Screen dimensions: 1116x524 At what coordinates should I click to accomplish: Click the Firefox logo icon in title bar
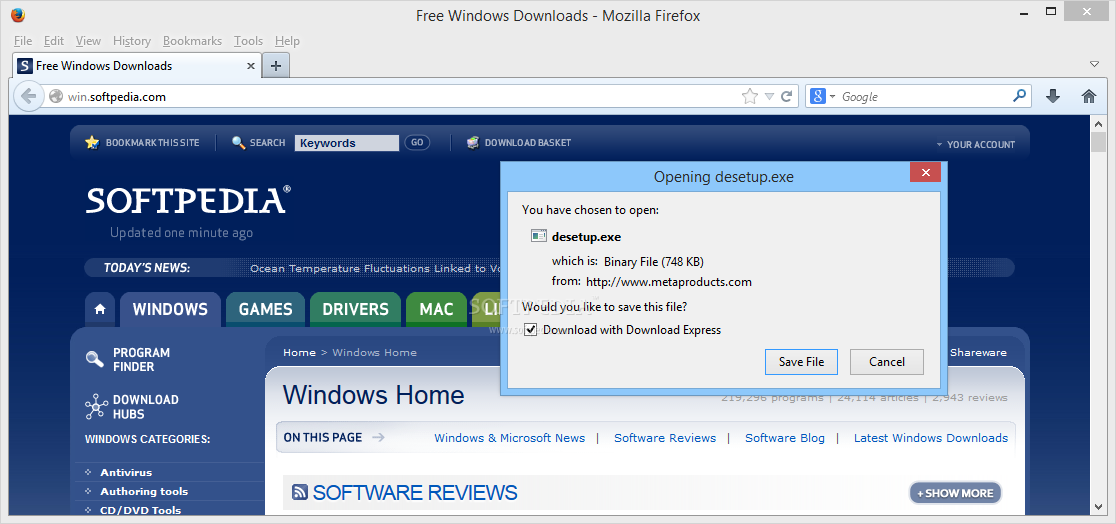tap(18, 14)
